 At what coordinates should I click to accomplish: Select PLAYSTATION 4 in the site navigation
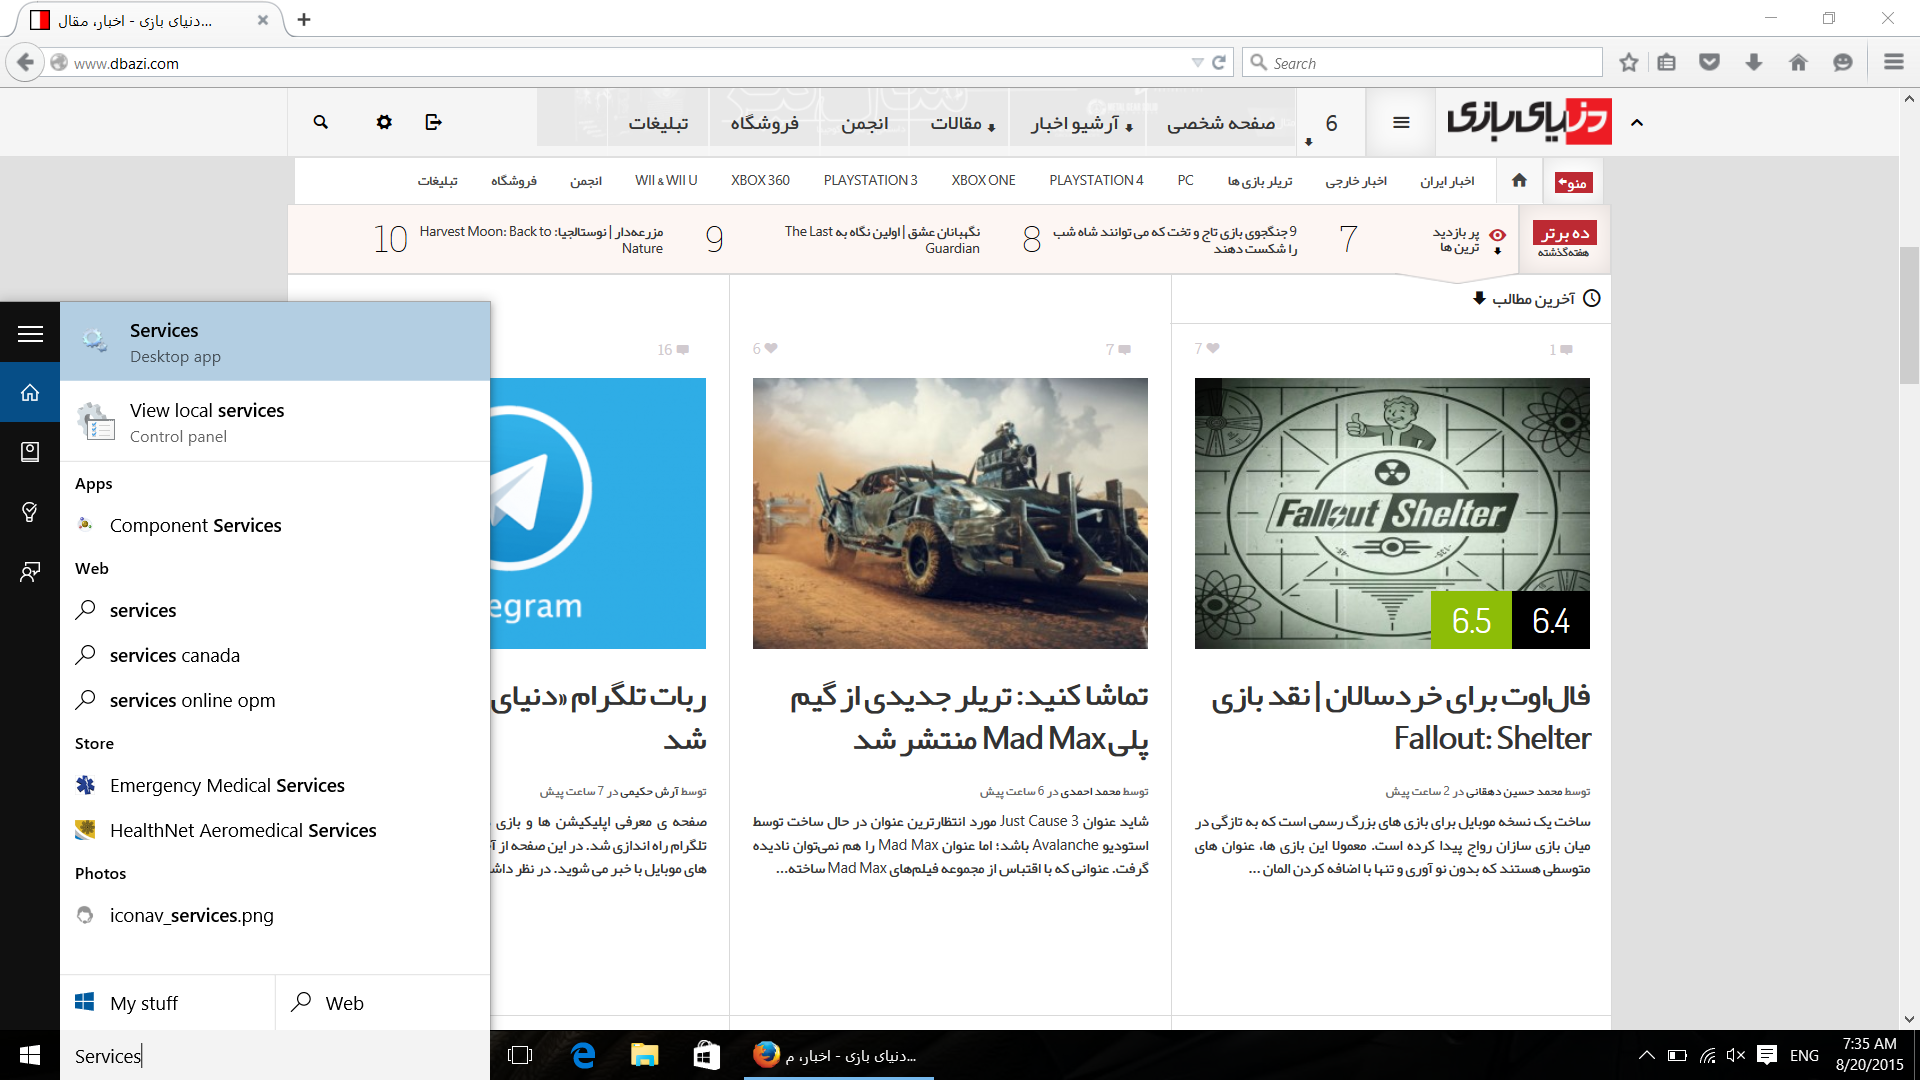tap(1096, 180)
